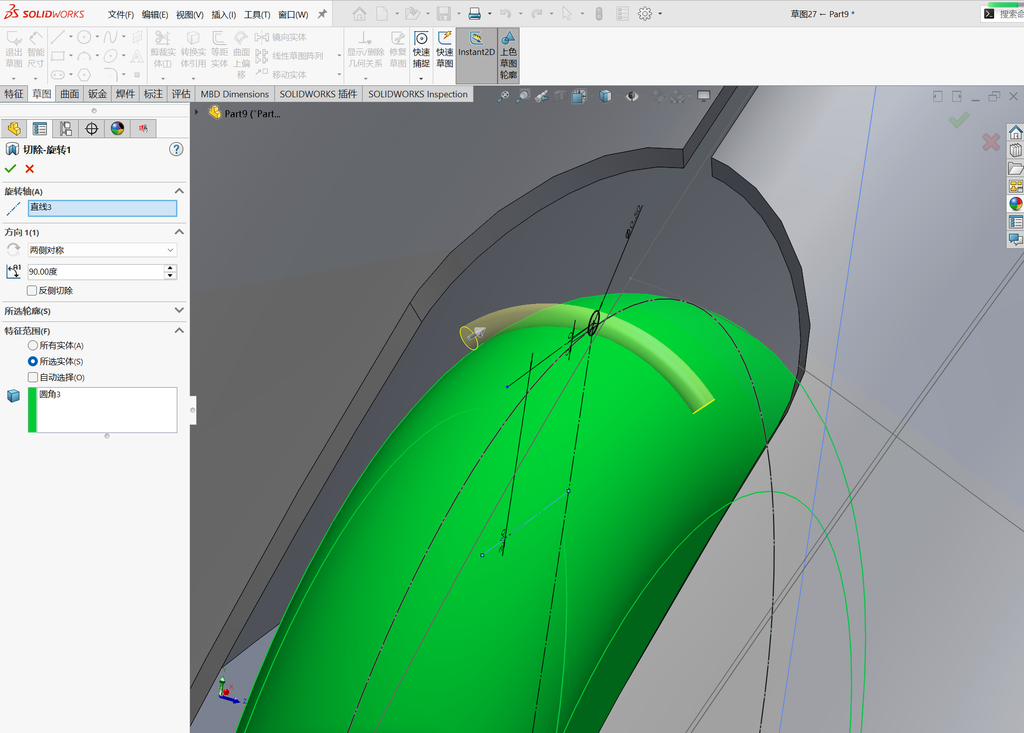The width and height of the screenshot is (1024, 733).
Task: Open MBD Dimensions tab
Action: coord(234,94)
